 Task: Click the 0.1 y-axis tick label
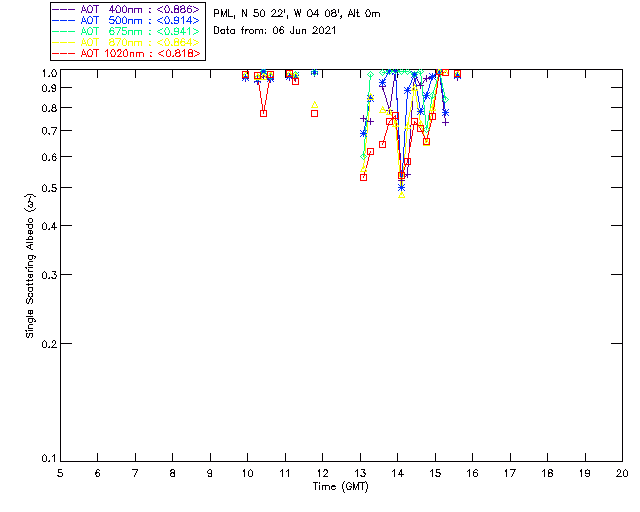[x=49, y=459]
